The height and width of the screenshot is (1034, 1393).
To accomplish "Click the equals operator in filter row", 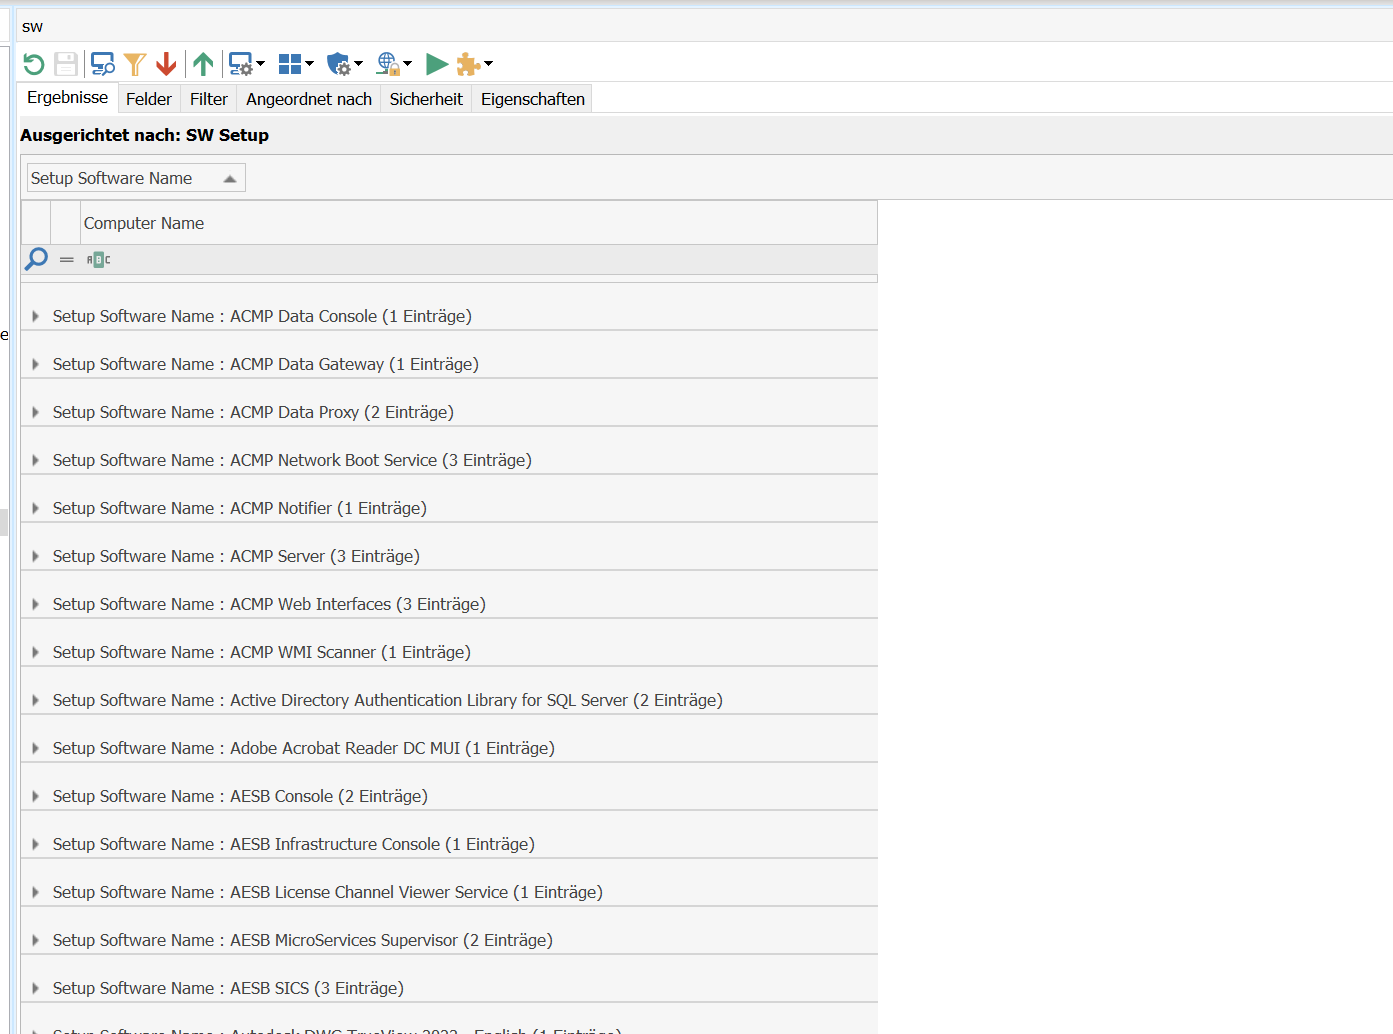I will (x=67, y=260).
